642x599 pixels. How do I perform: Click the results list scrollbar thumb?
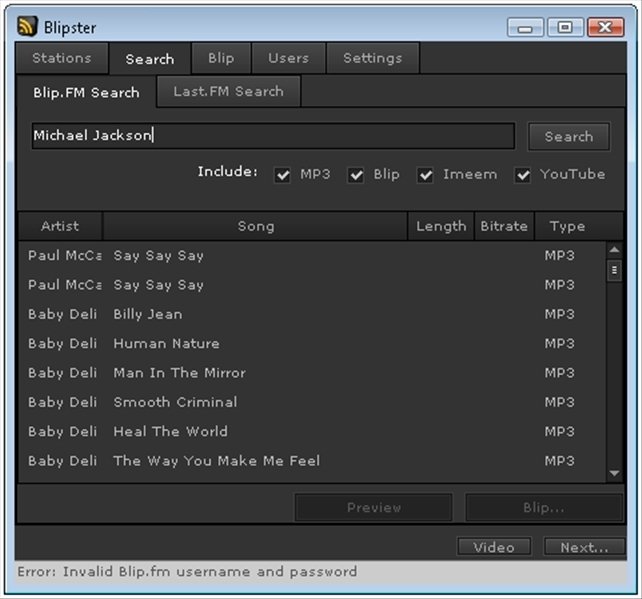[614, 270]
